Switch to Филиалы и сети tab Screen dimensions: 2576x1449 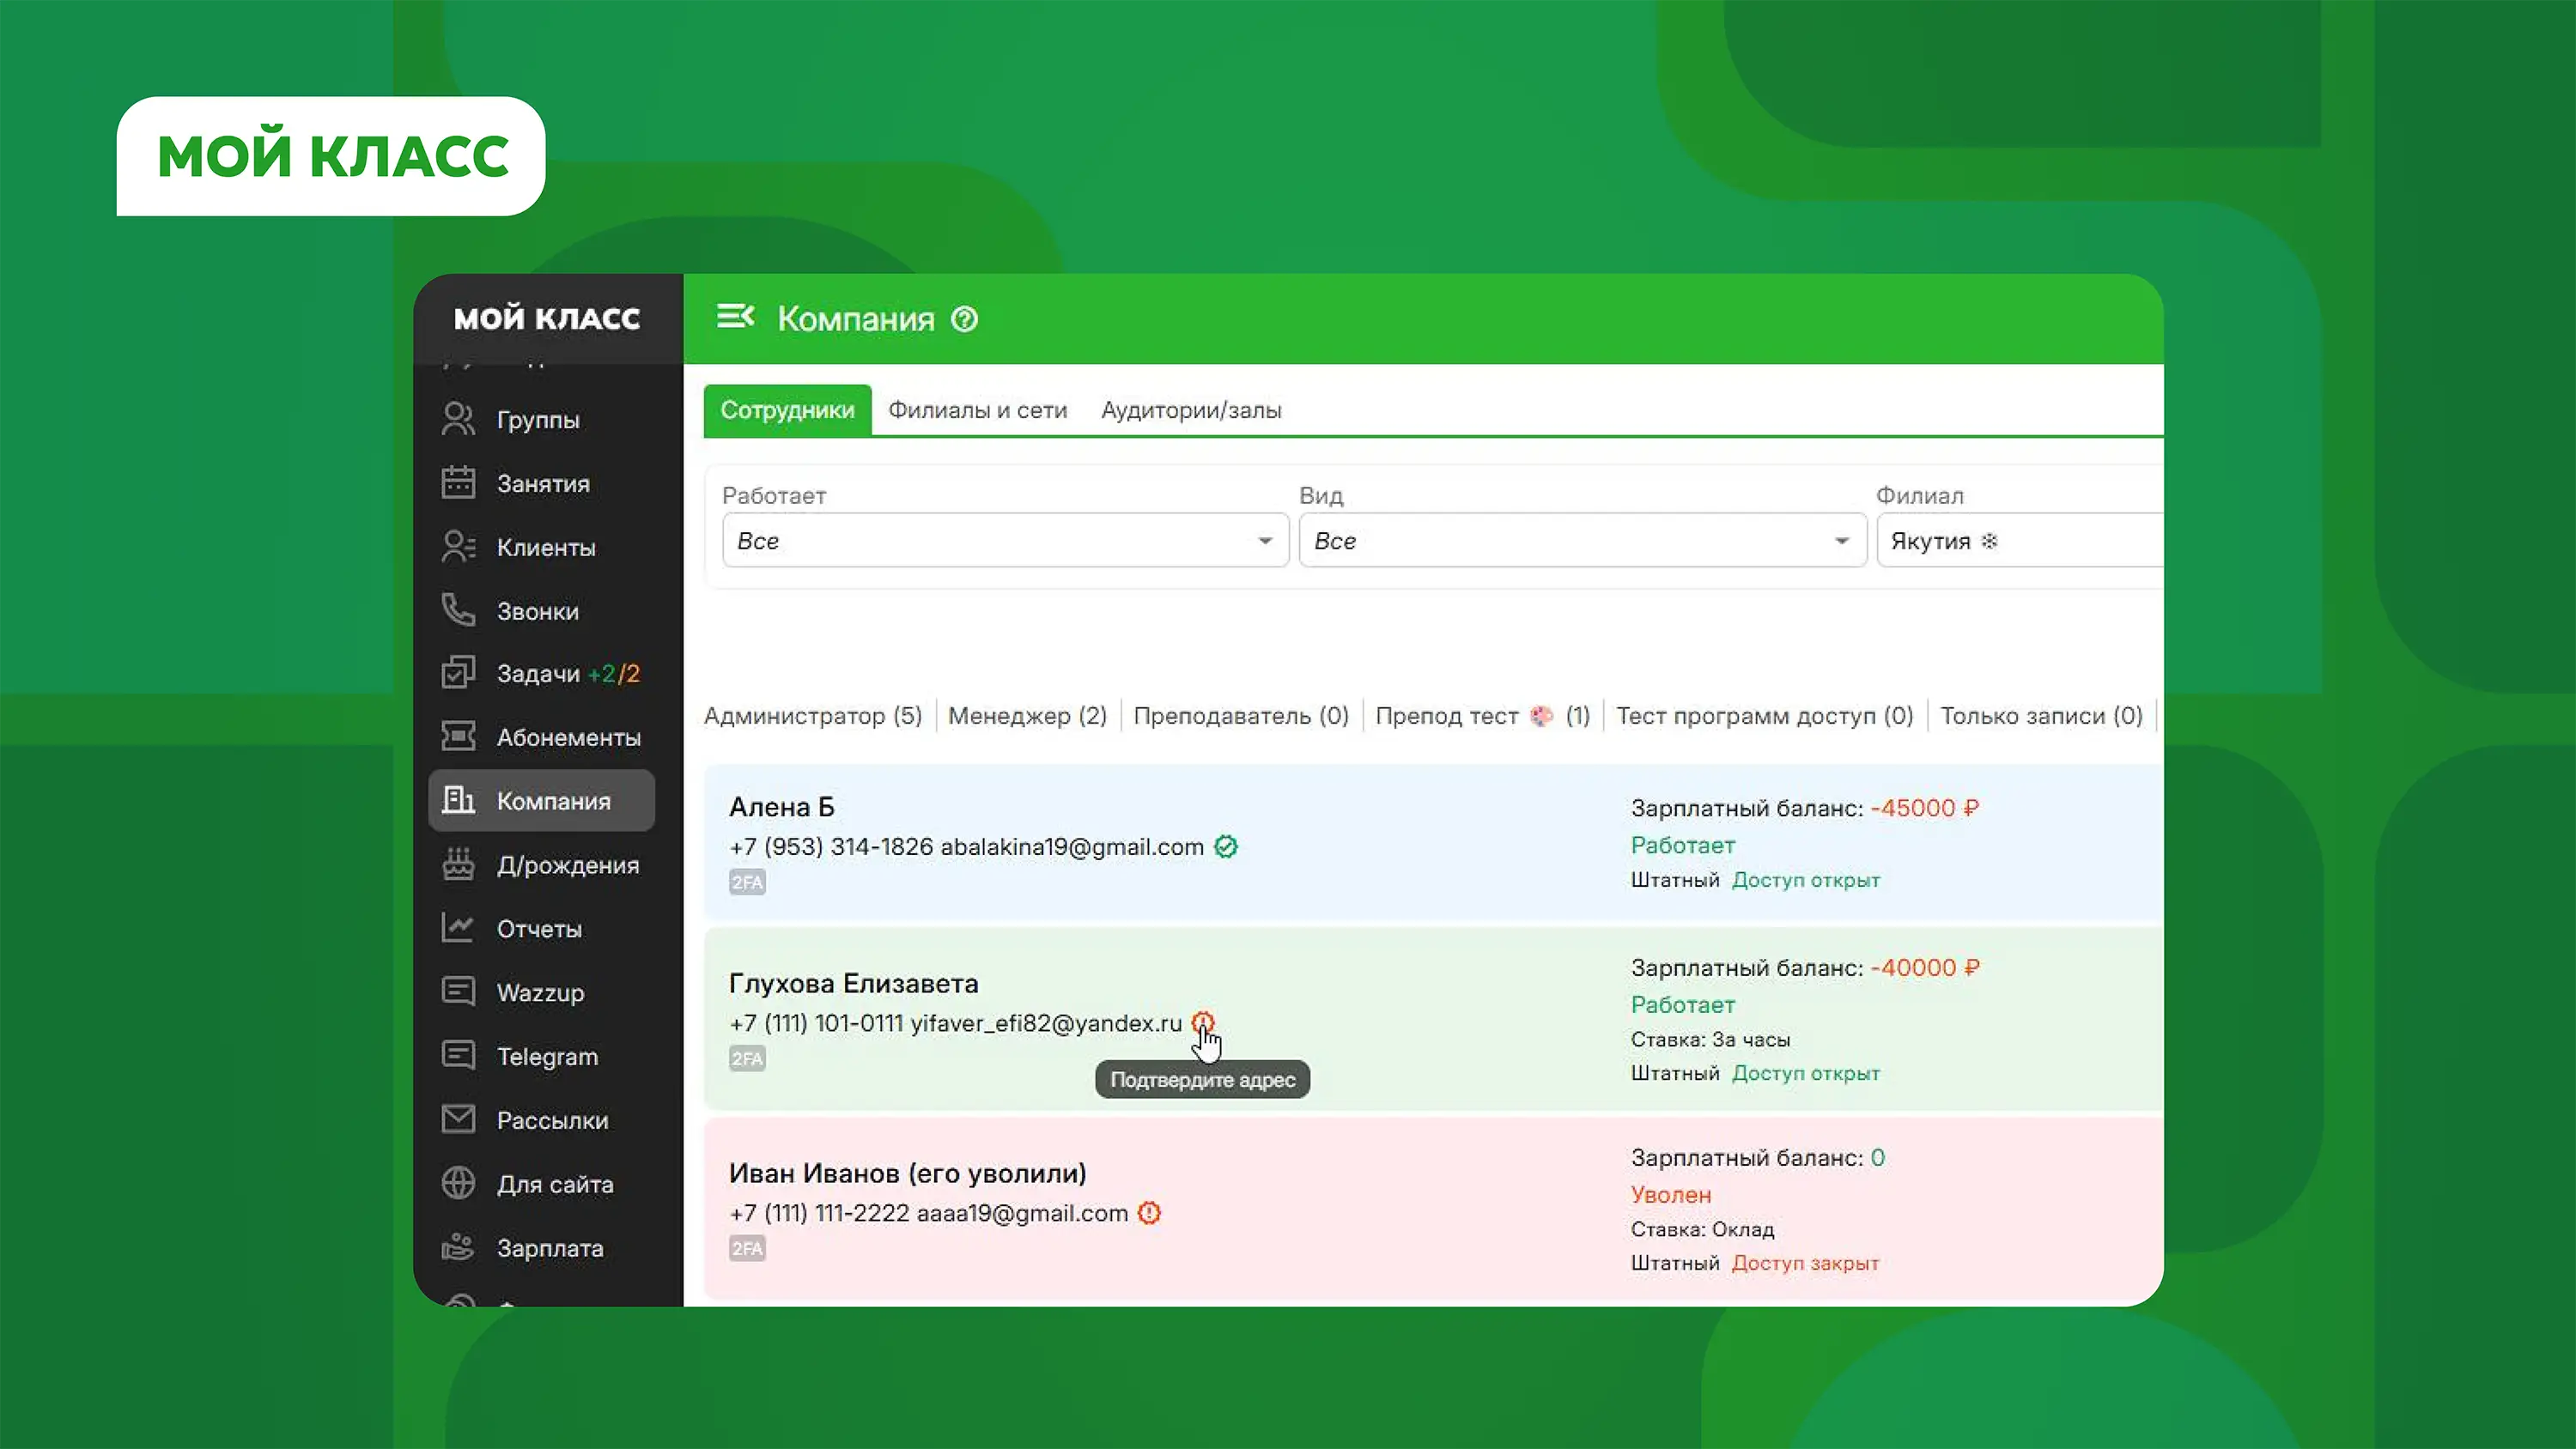(x=977, y=410)
